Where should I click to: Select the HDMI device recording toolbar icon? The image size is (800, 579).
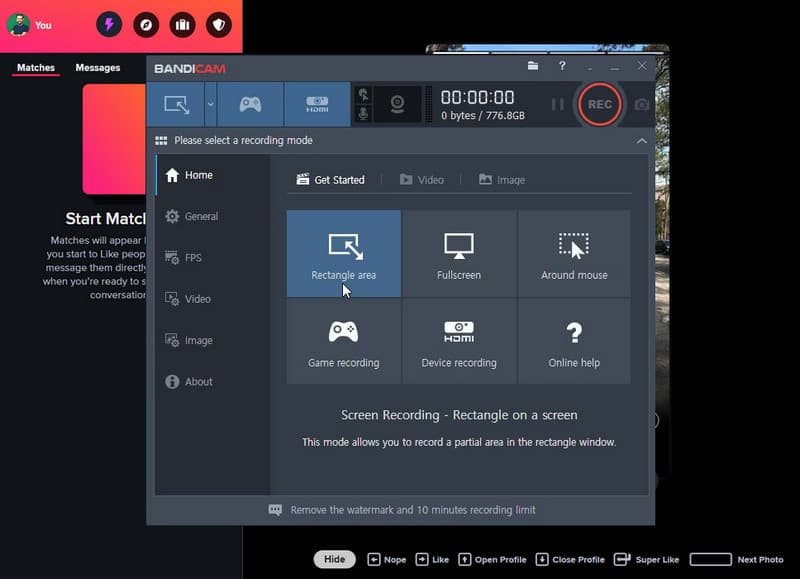coord(317,104)
